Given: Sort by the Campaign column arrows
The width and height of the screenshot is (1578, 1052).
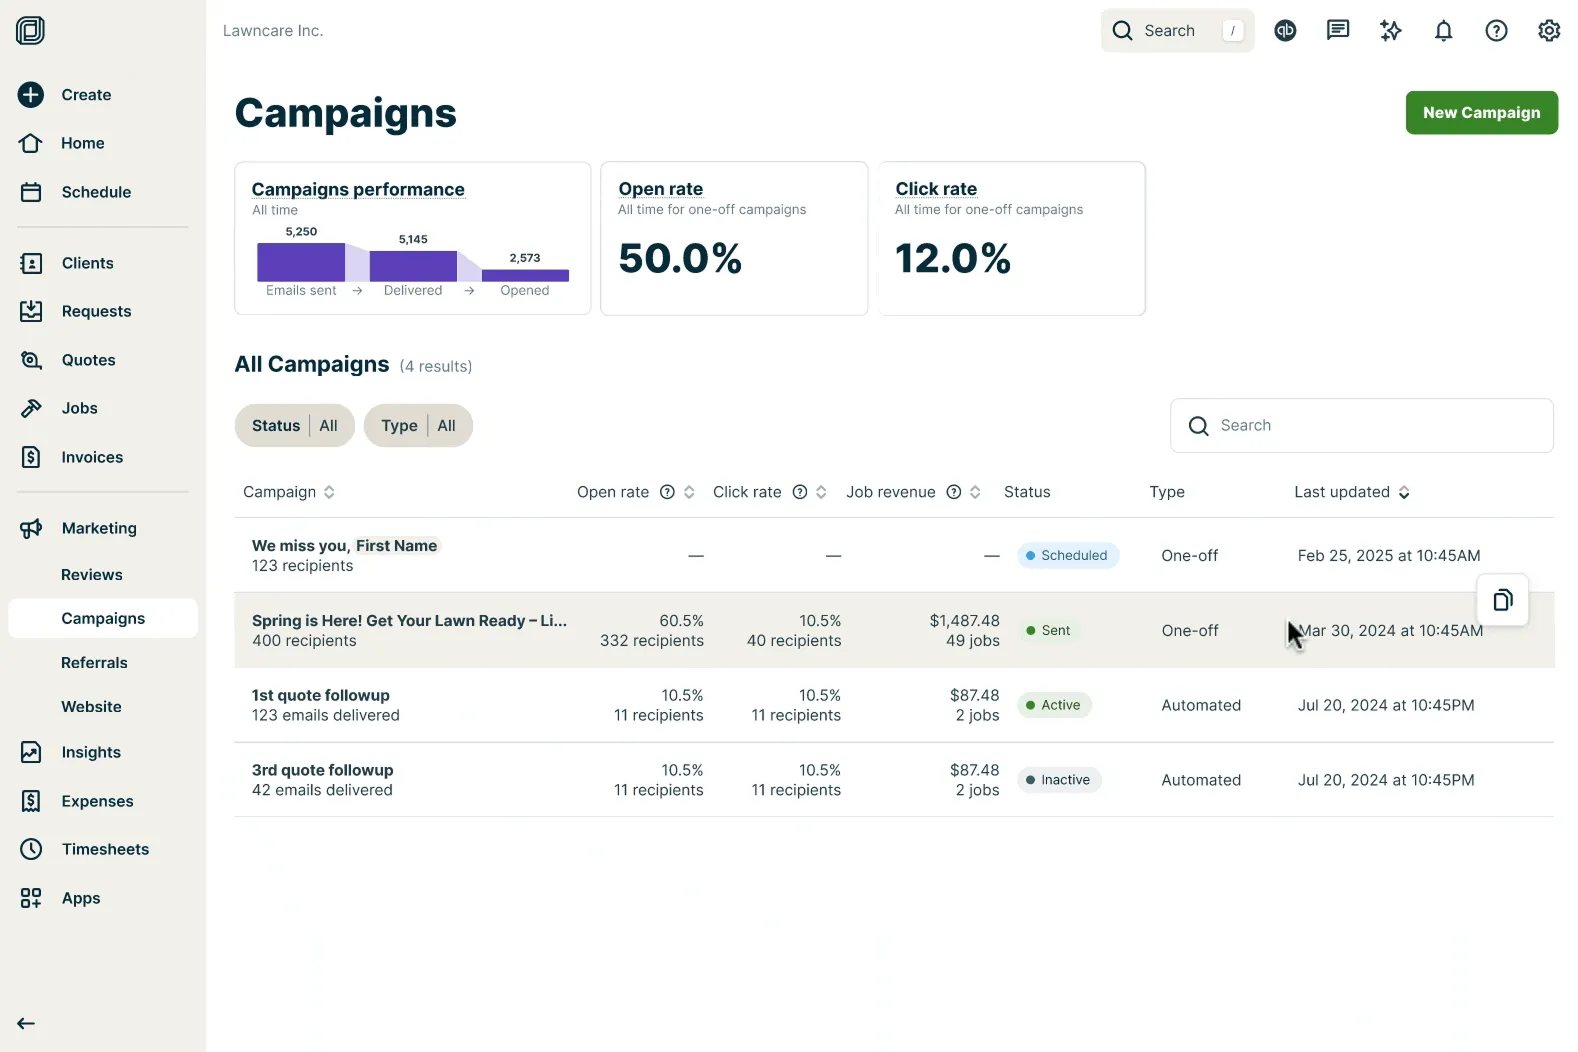Looking at the screenshot, I should tap(329, 492).
